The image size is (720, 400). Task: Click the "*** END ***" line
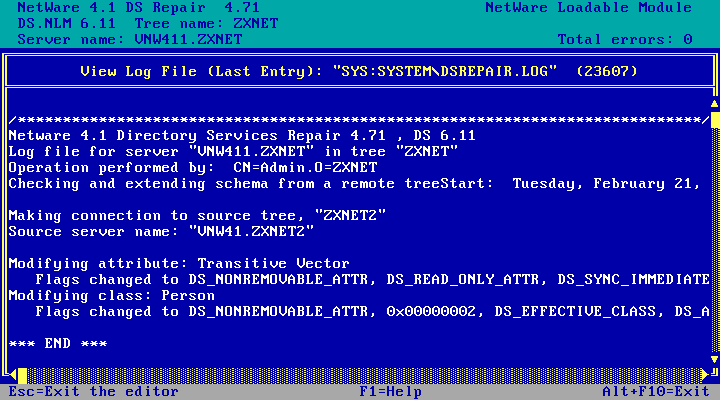point(58,343)
